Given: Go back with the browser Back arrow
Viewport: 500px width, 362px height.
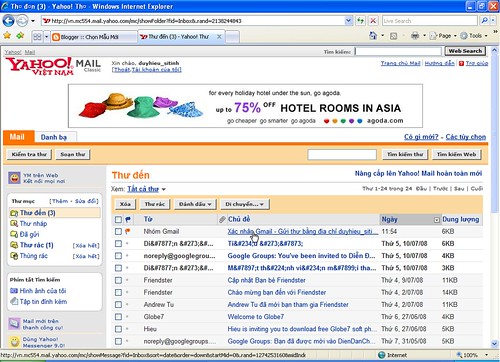Looking at the screenshot, I should coord(8,21).
